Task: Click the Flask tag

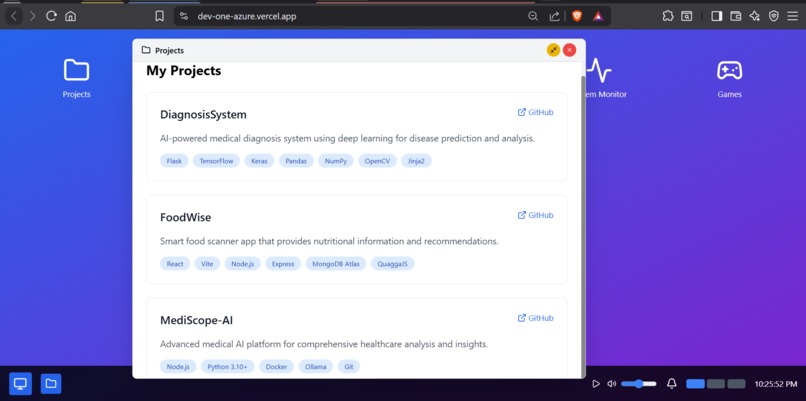Action: [x=174, y=161]
